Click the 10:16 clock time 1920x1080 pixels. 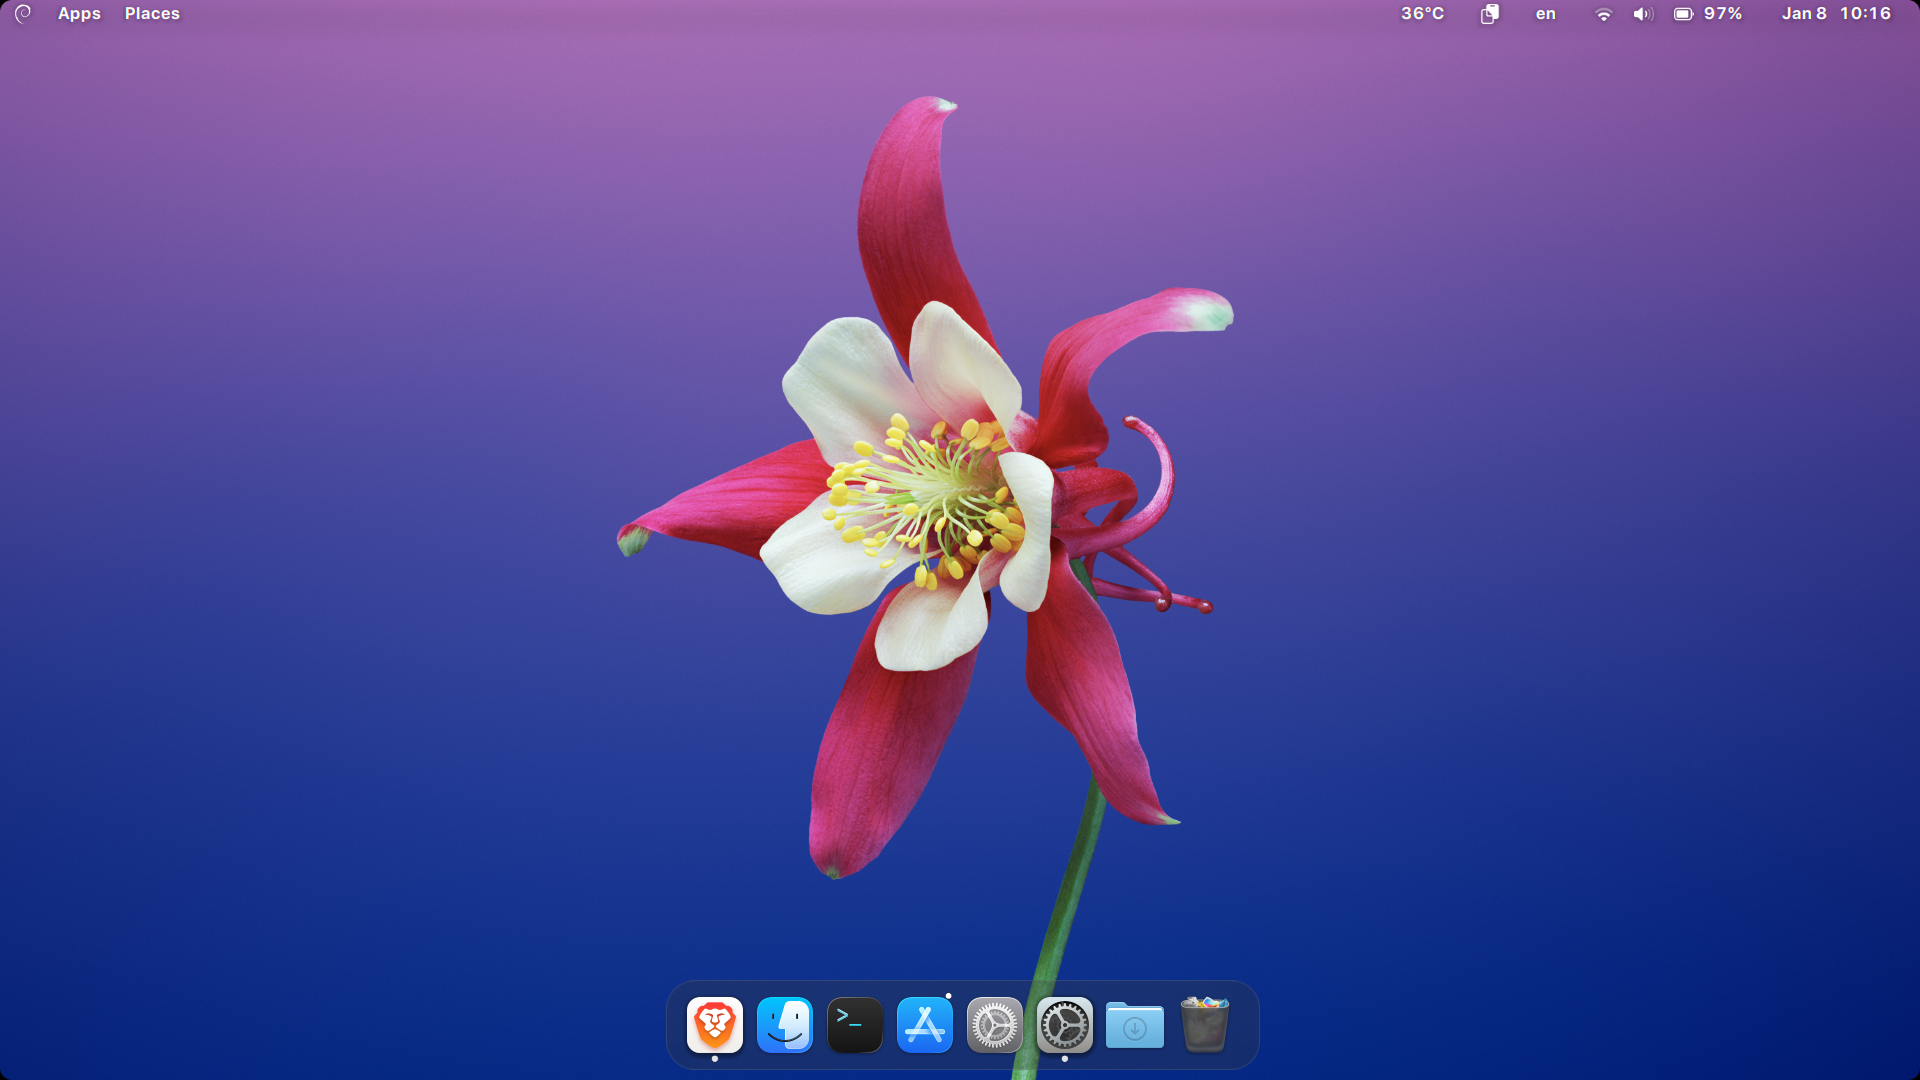(1865, 13)
